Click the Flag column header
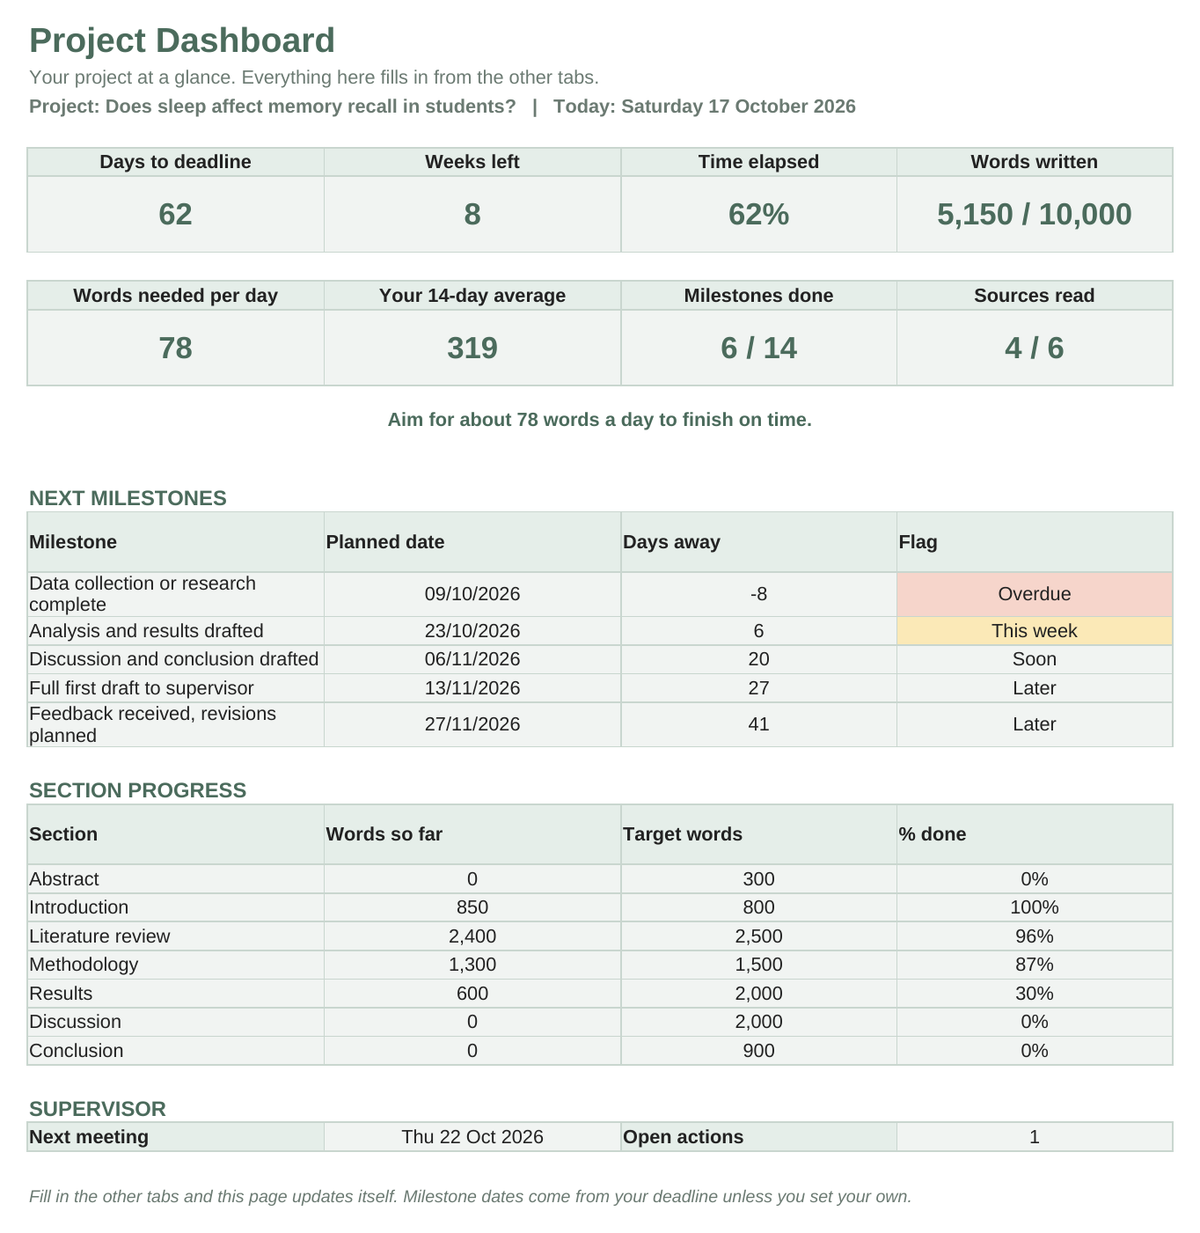Viewport: 1200px width, 1233px height. [1034, 542]
